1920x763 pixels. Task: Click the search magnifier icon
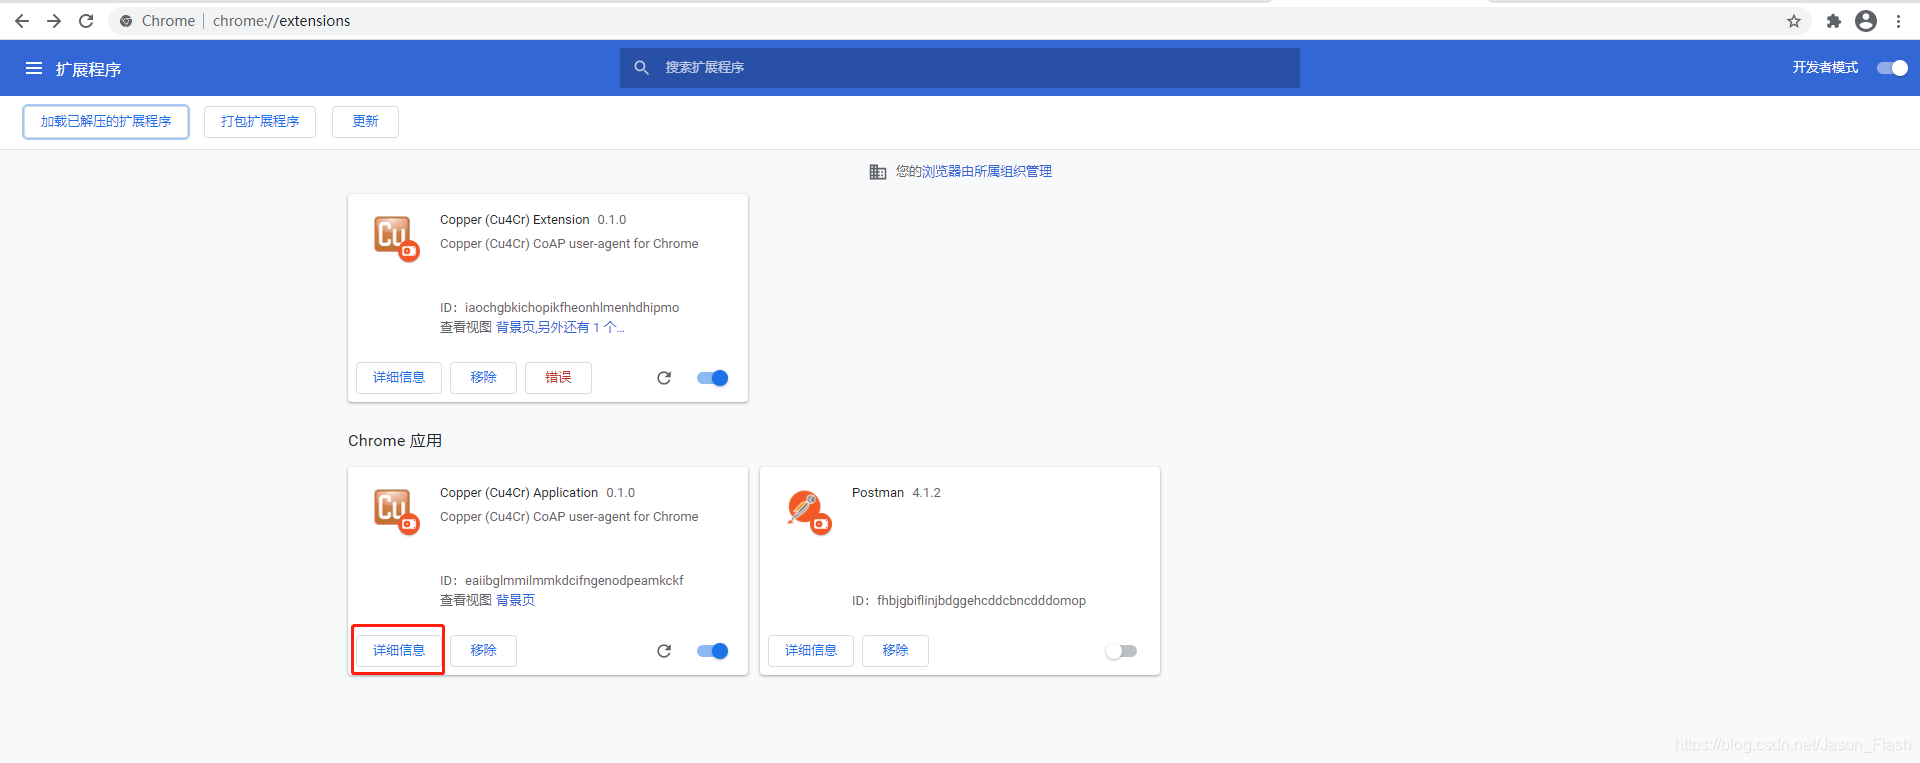coord(642,68)
